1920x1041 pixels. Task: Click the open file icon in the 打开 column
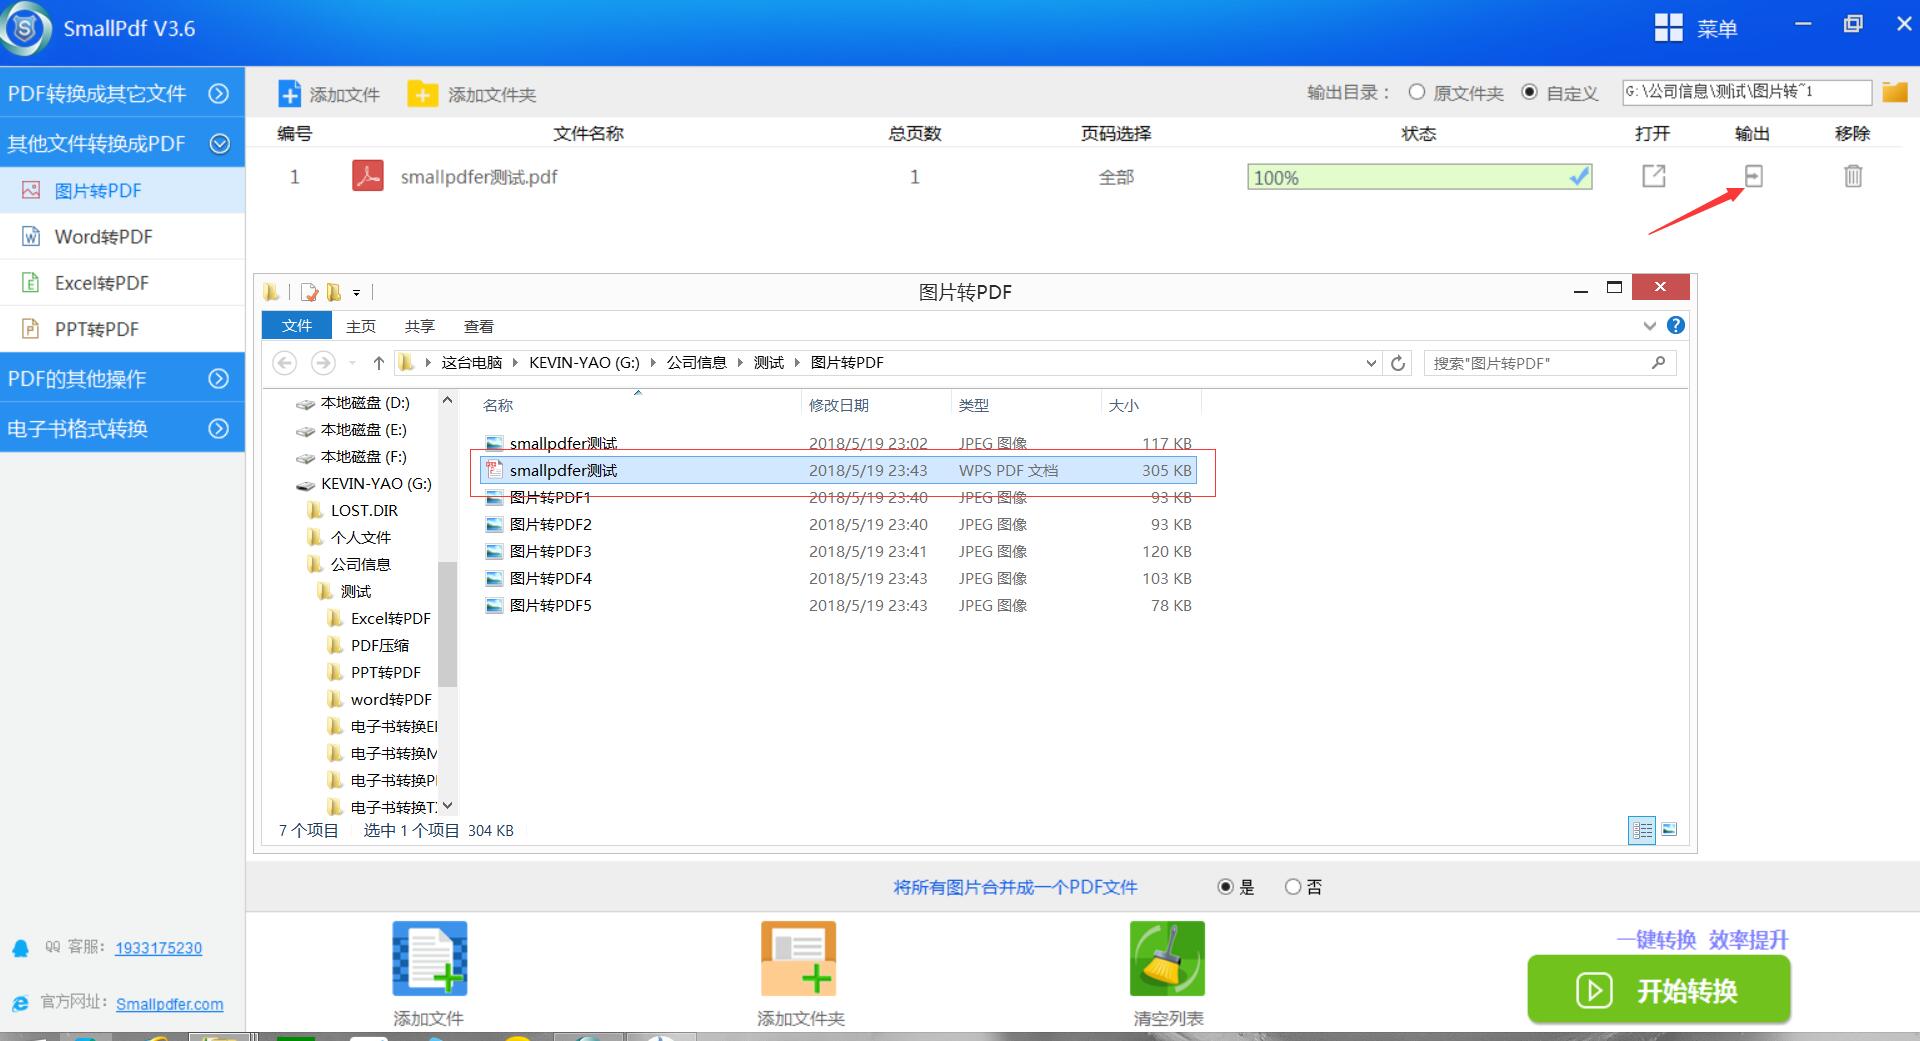(x=1654, y=176)
